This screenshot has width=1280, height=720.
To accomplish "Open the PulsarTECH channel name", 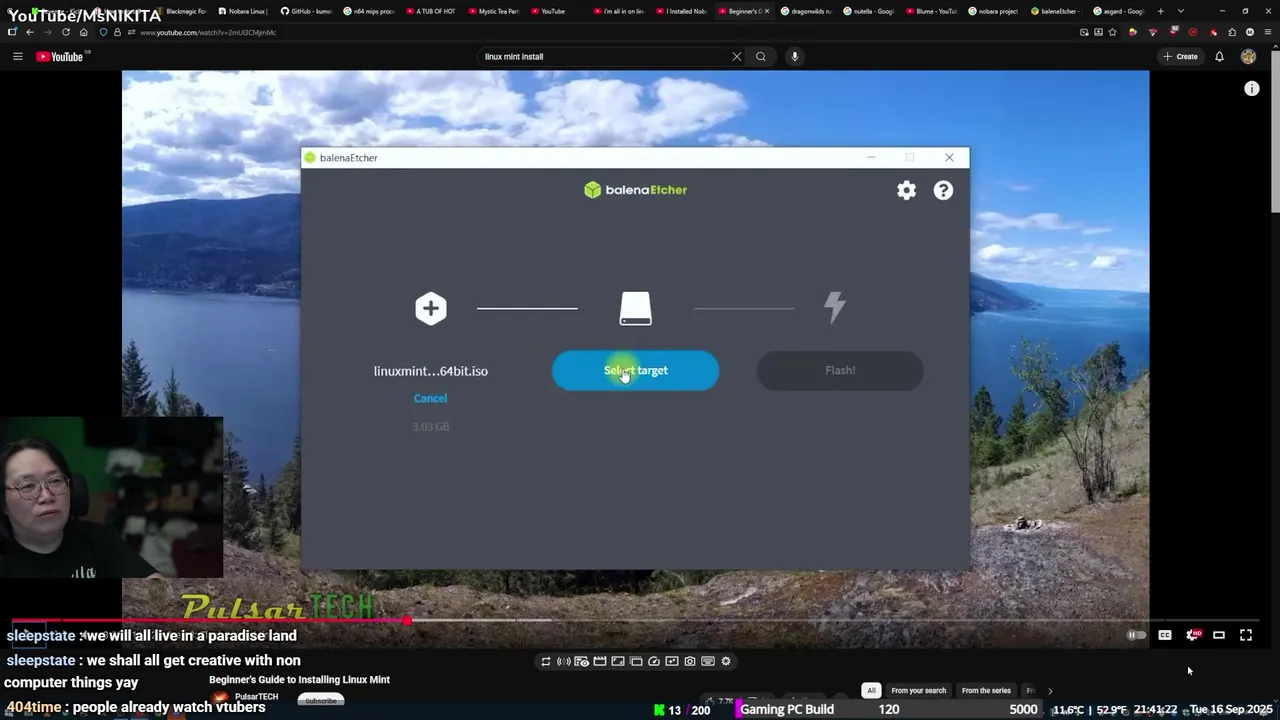I will click(x=256, y=697).
